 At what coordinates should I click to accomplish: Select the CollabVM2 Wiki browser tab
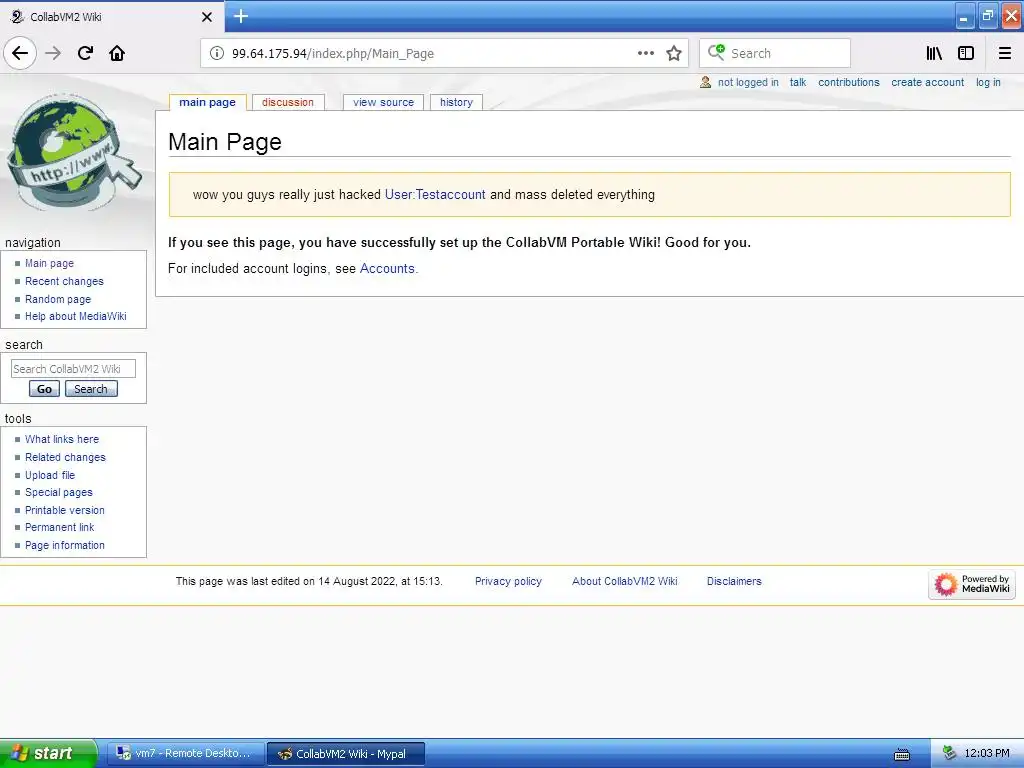point(111,17)
